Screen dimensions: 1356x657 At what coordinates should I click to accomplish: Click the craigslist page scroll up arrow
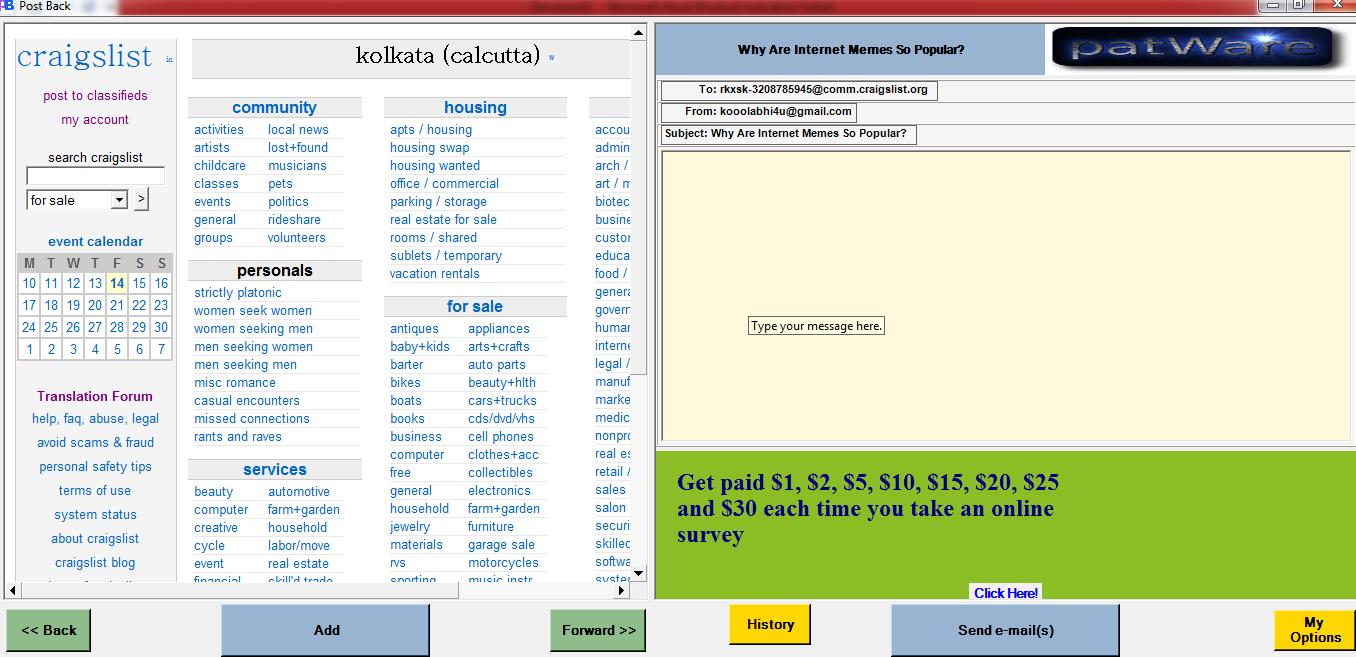[640, 33]
